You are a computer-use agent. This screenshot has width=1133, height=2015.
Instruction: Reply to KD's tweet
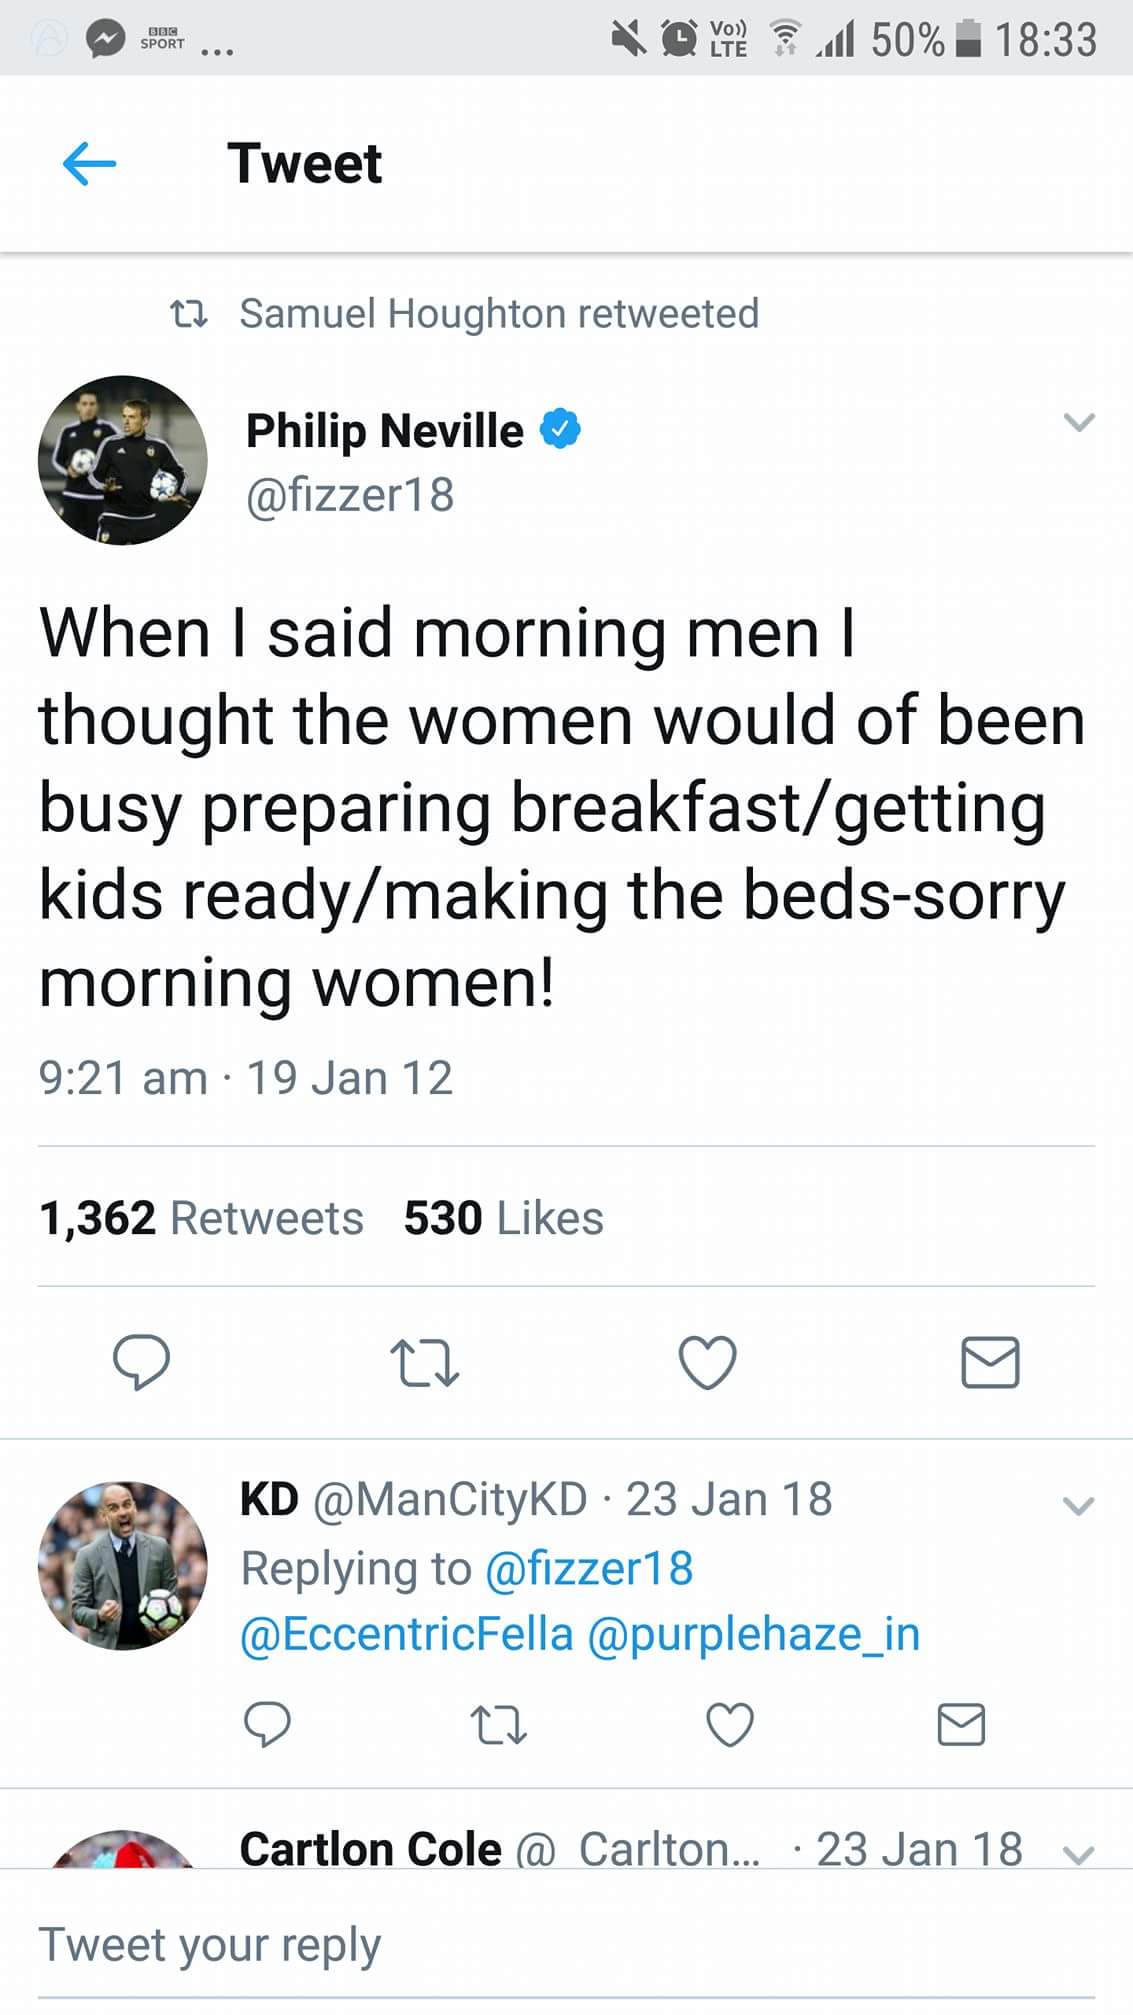point(267,1725)
